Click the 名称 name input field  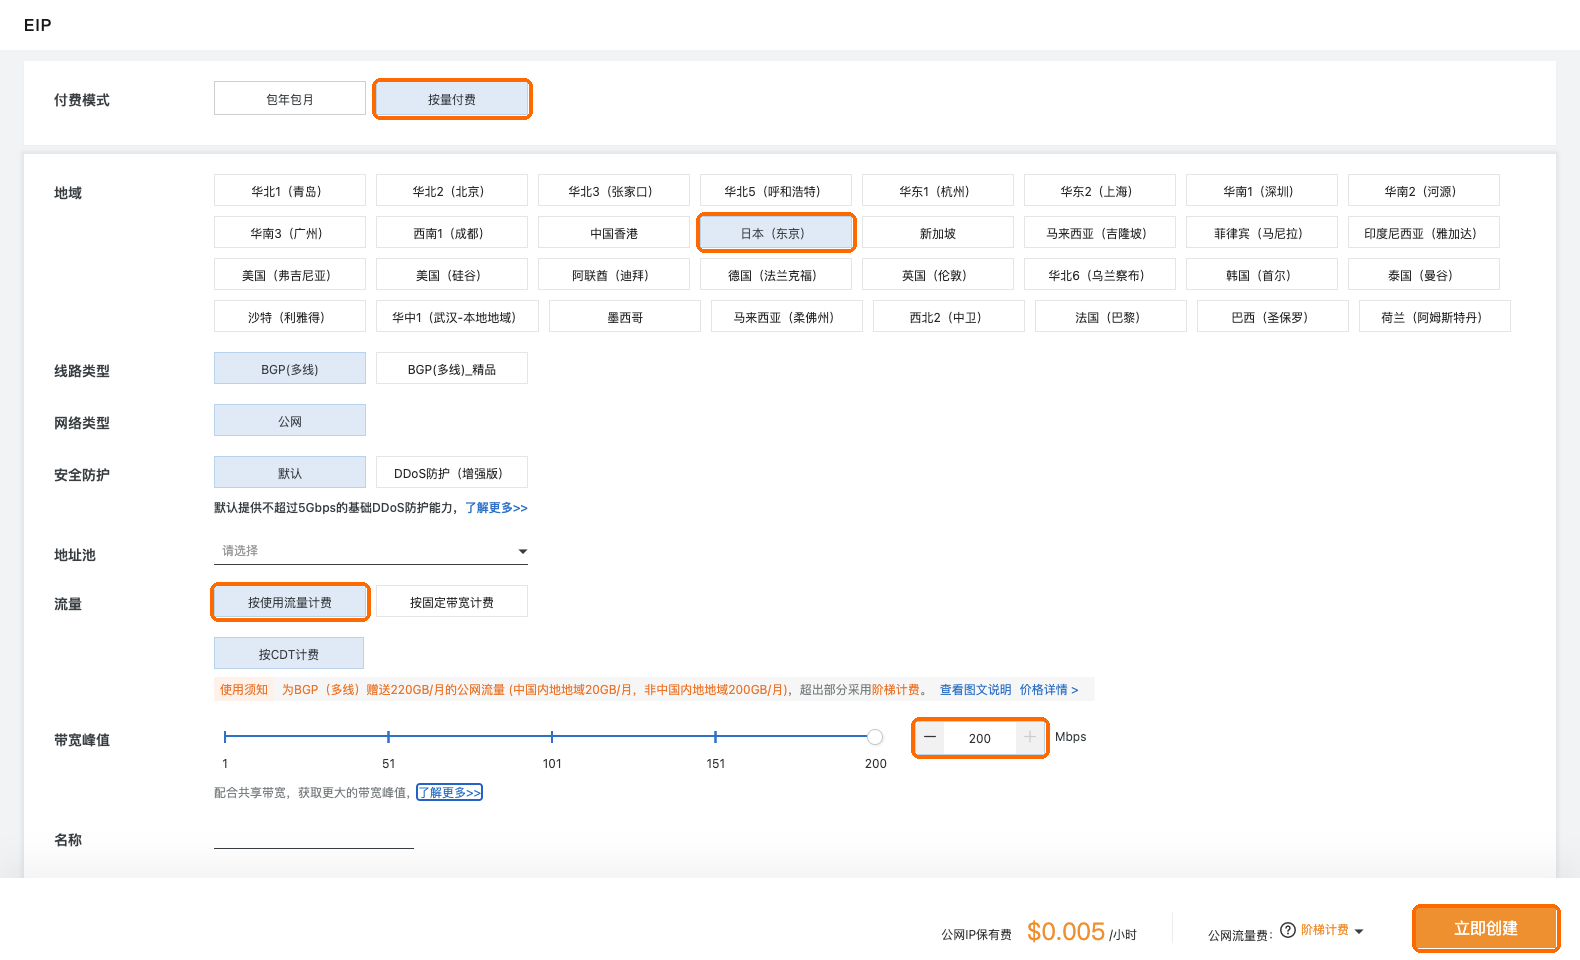(314, 837)
